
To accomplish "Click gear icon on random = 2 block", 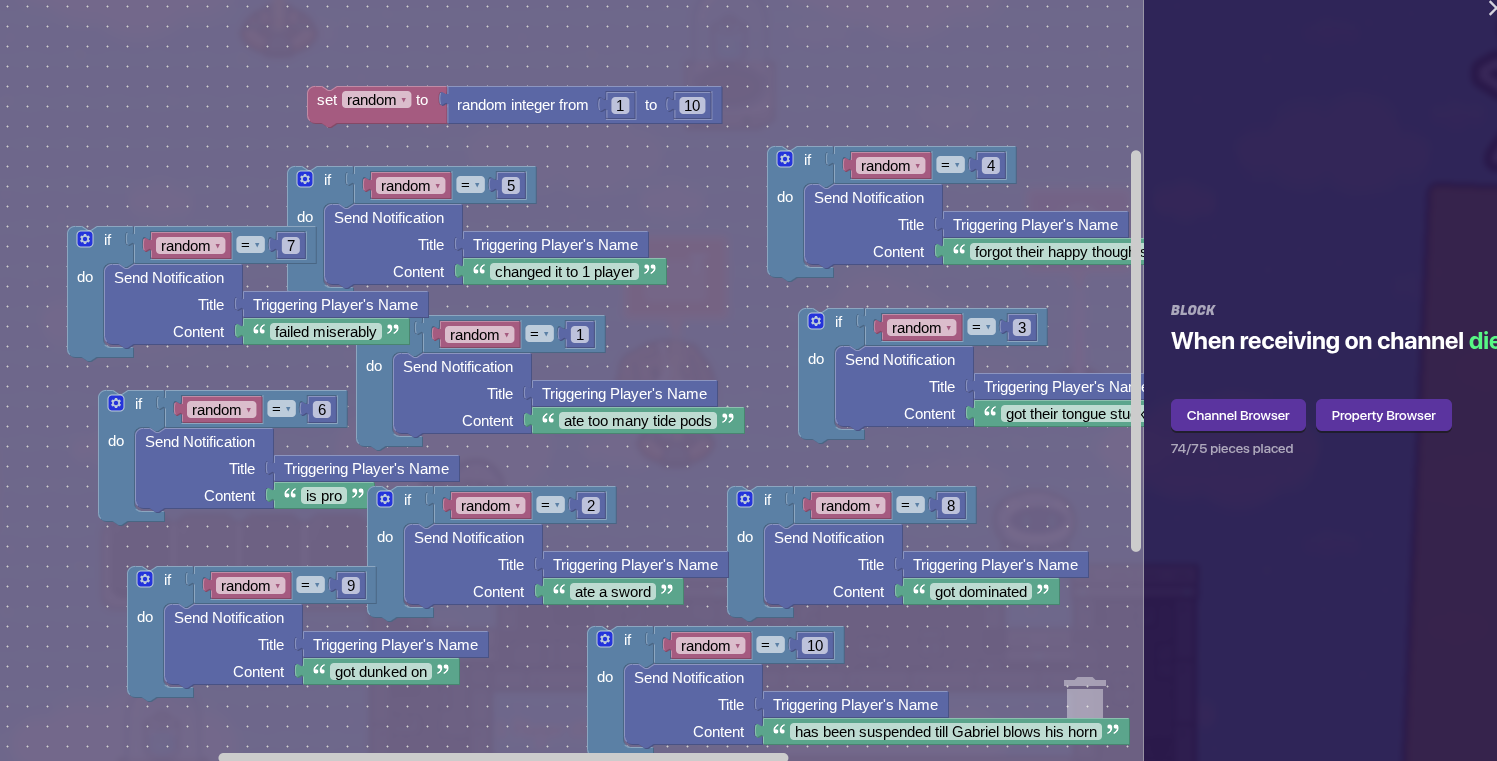I will (385, 500).
